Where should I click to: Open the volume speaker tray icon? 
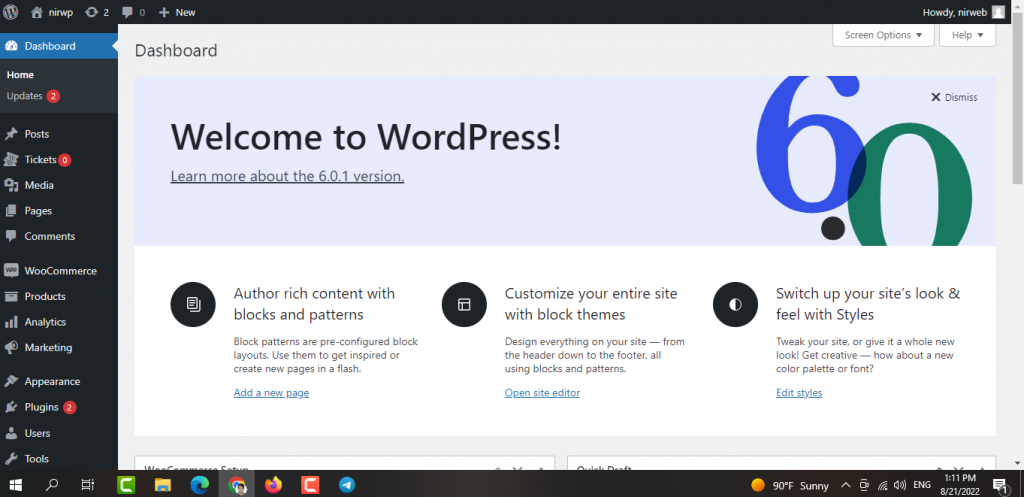point(901,485)
